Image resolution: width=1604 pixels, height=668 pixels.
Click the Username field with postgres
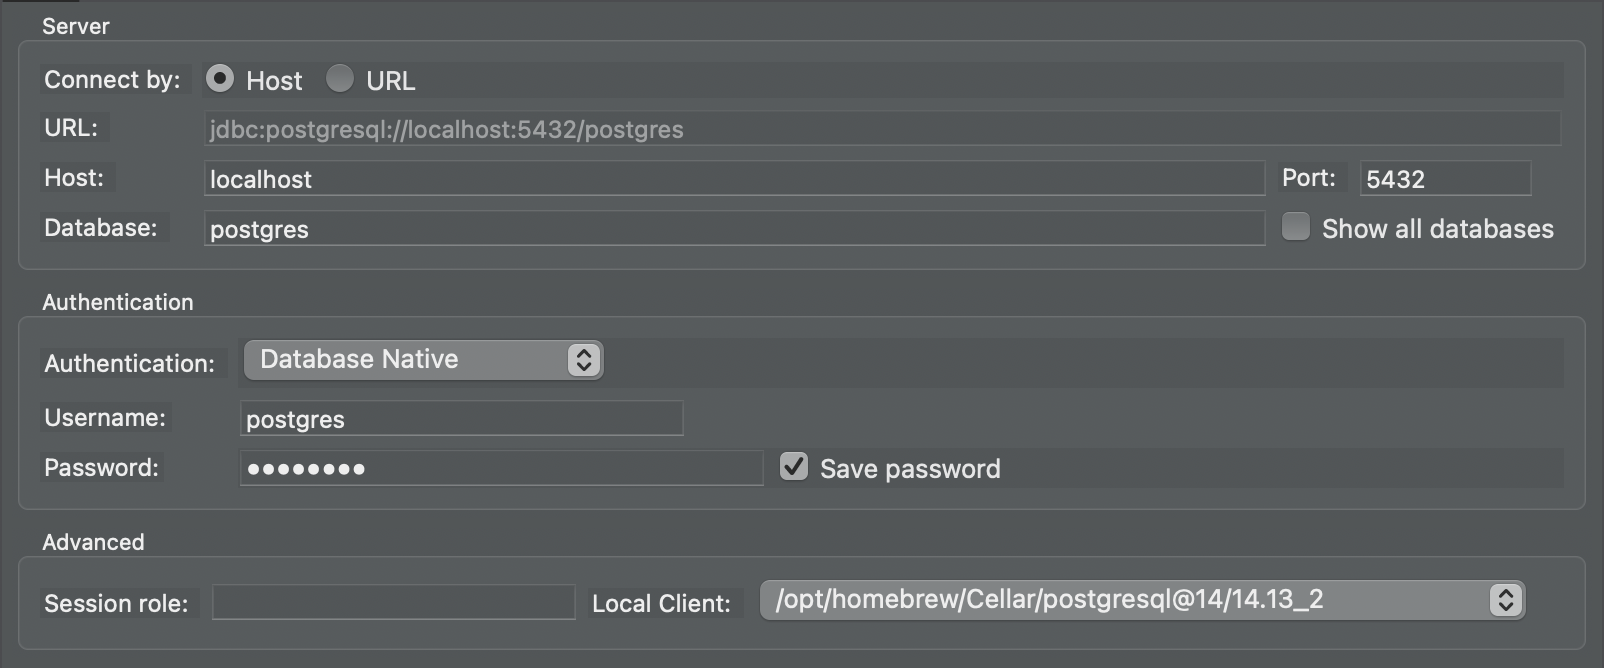[461, 419]
